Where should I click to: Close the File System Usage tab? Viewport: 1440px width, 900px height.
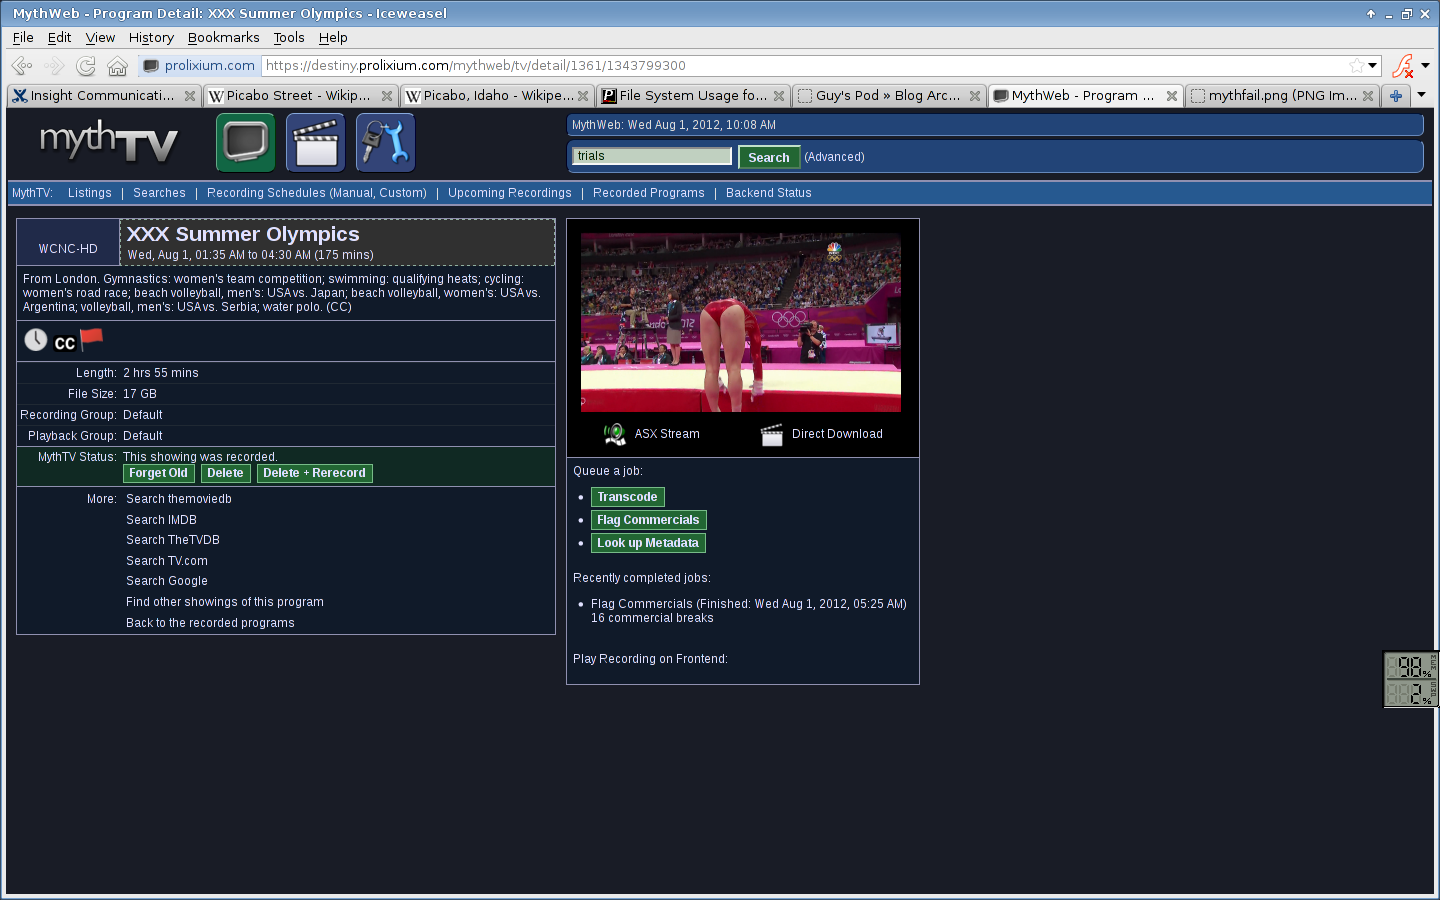(x=779, y=96)
